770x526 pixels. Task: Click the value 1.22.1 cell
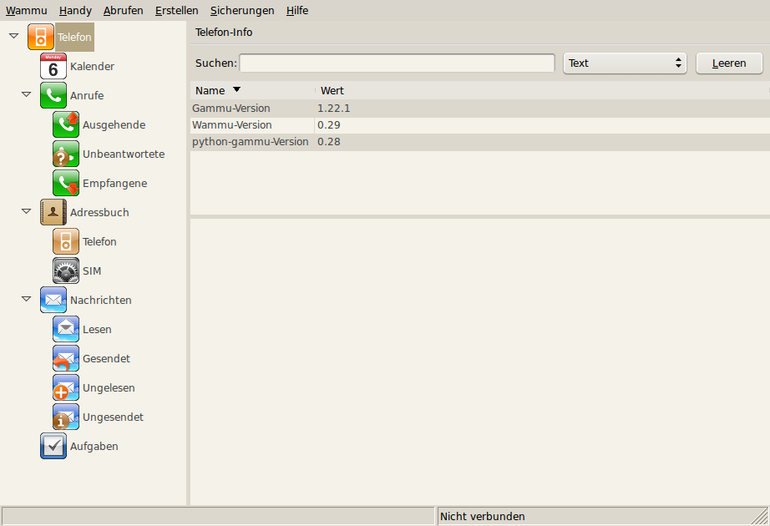pyautogui.click(x=334, y=108)
